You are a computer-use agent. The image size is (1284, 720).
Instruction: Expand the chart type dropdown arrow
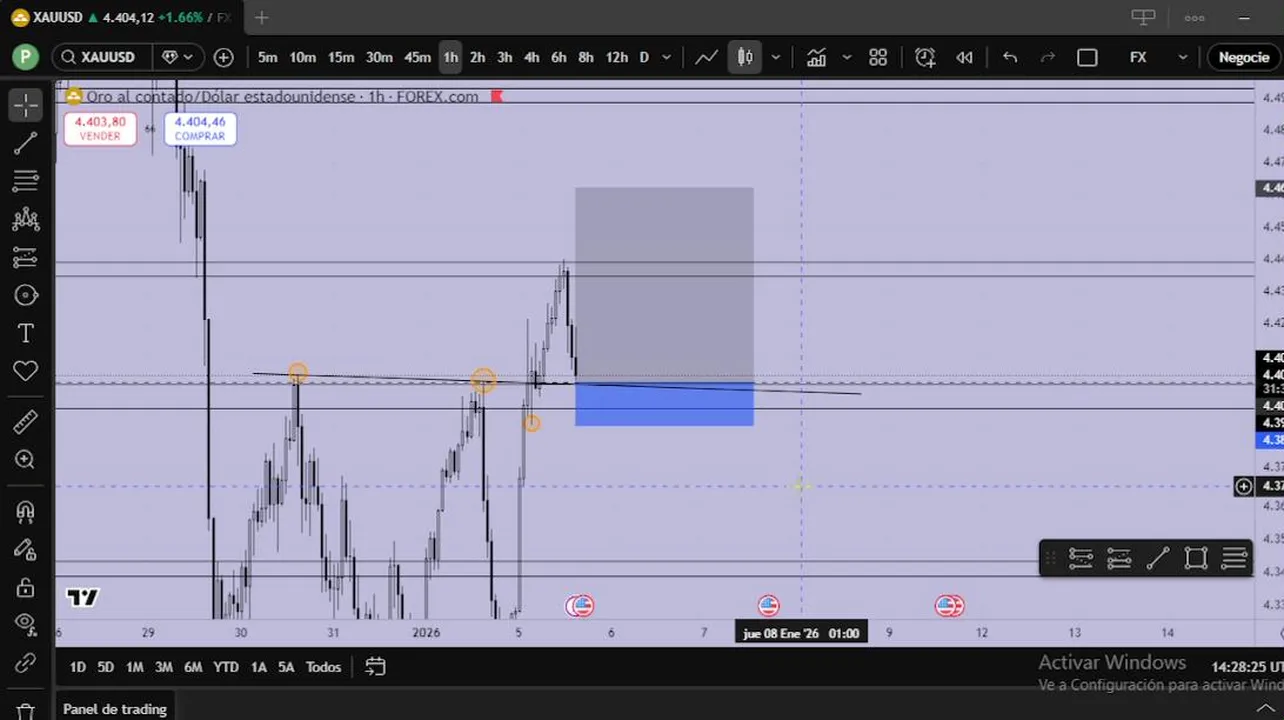point(775,57)
